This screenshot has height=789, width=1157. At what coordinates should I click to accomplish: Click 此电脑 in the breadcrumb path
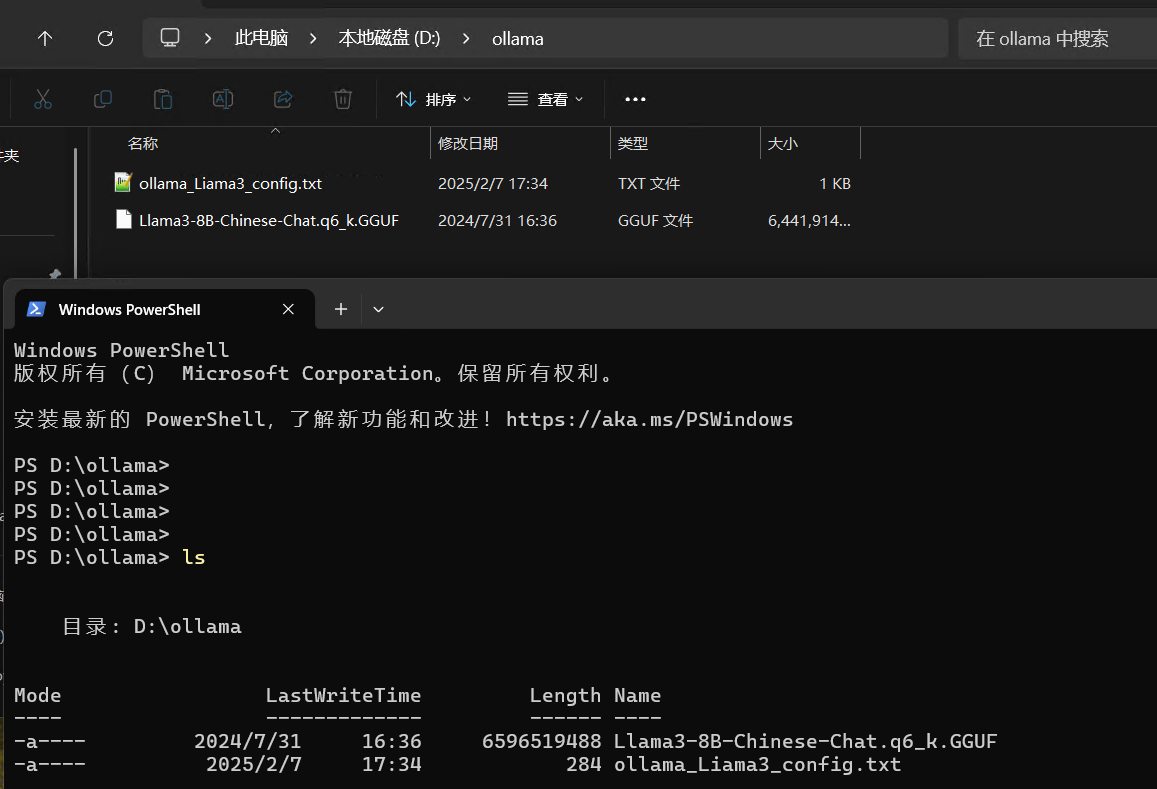pyautogui.click(x=261, y=38)
